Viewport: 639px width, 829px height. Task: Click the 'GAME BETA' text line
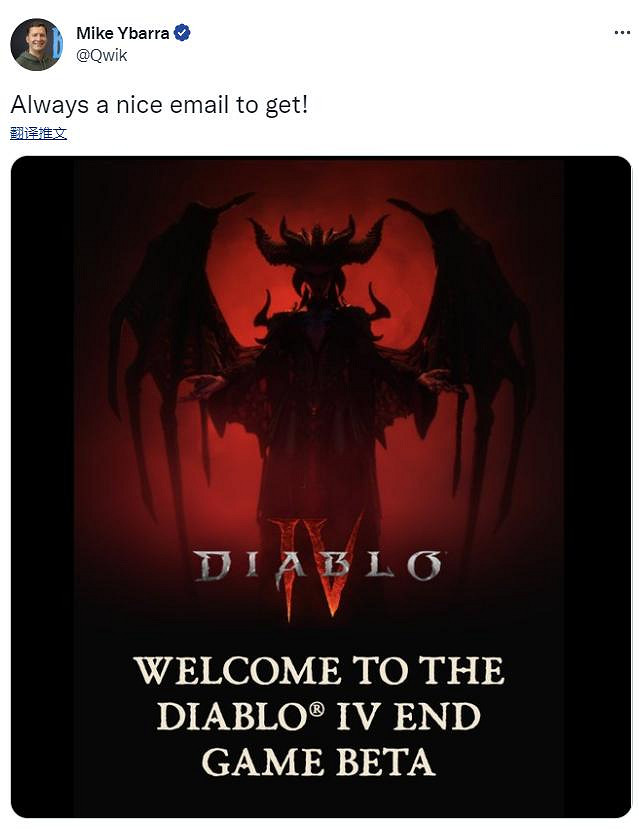(319, 762)
